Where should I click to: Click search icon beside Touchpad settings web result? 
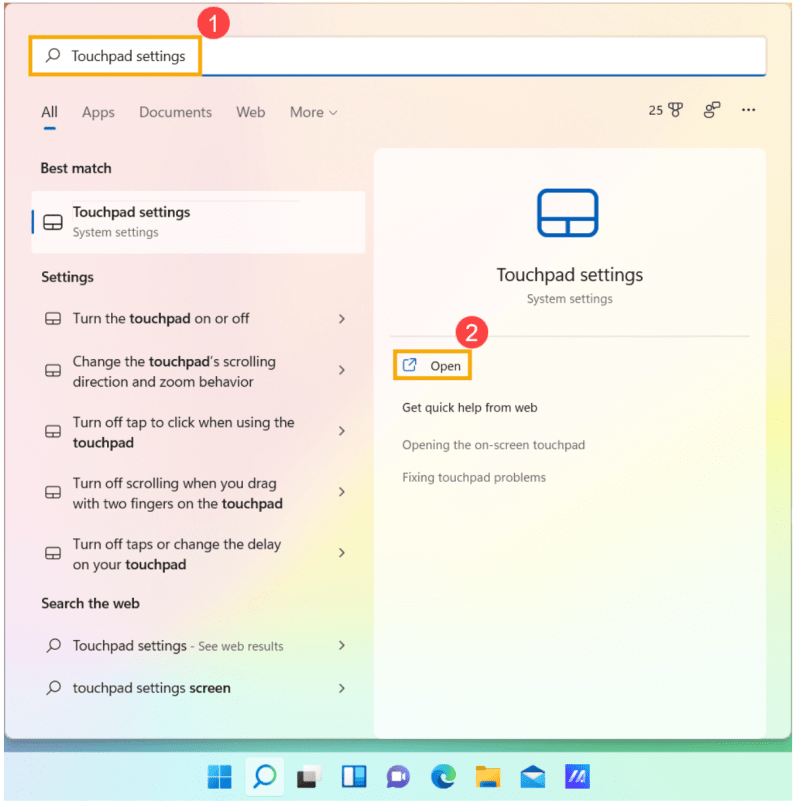coord(53,645)
